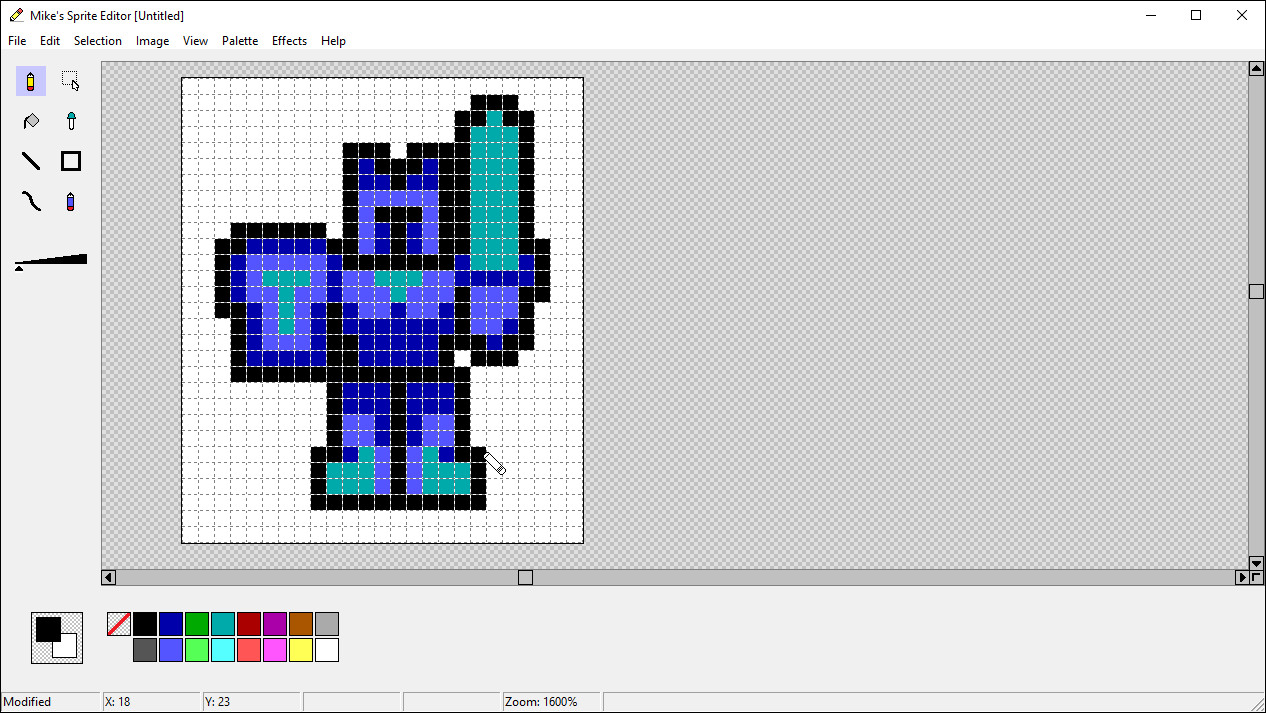
Task: Select the Rectangle shape tool
Action: (x=70, y=161)
